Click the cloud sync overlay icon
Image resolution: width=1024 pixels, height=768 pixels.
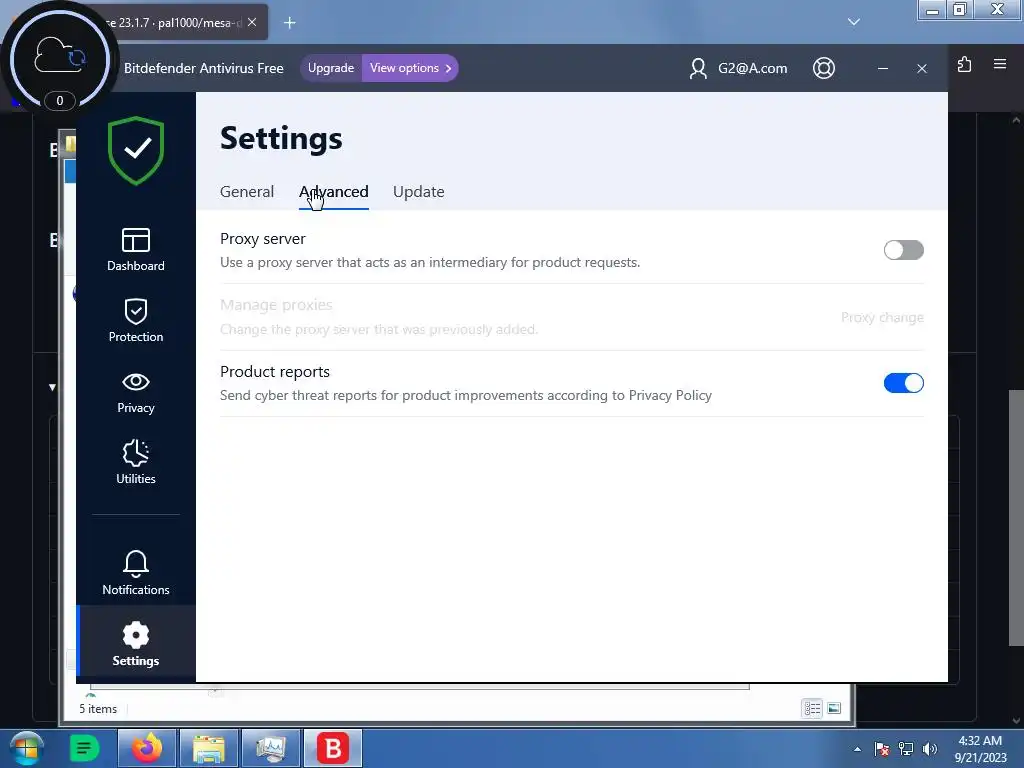(59, 57)
